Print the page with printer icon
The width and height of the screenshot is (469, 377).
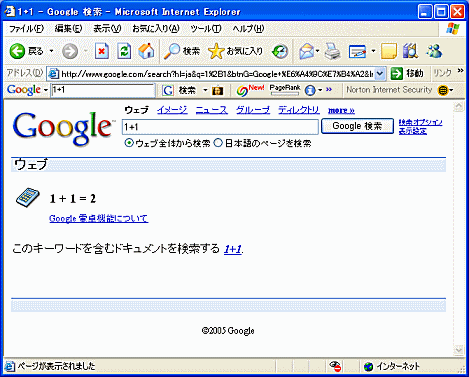click(332, 51)
